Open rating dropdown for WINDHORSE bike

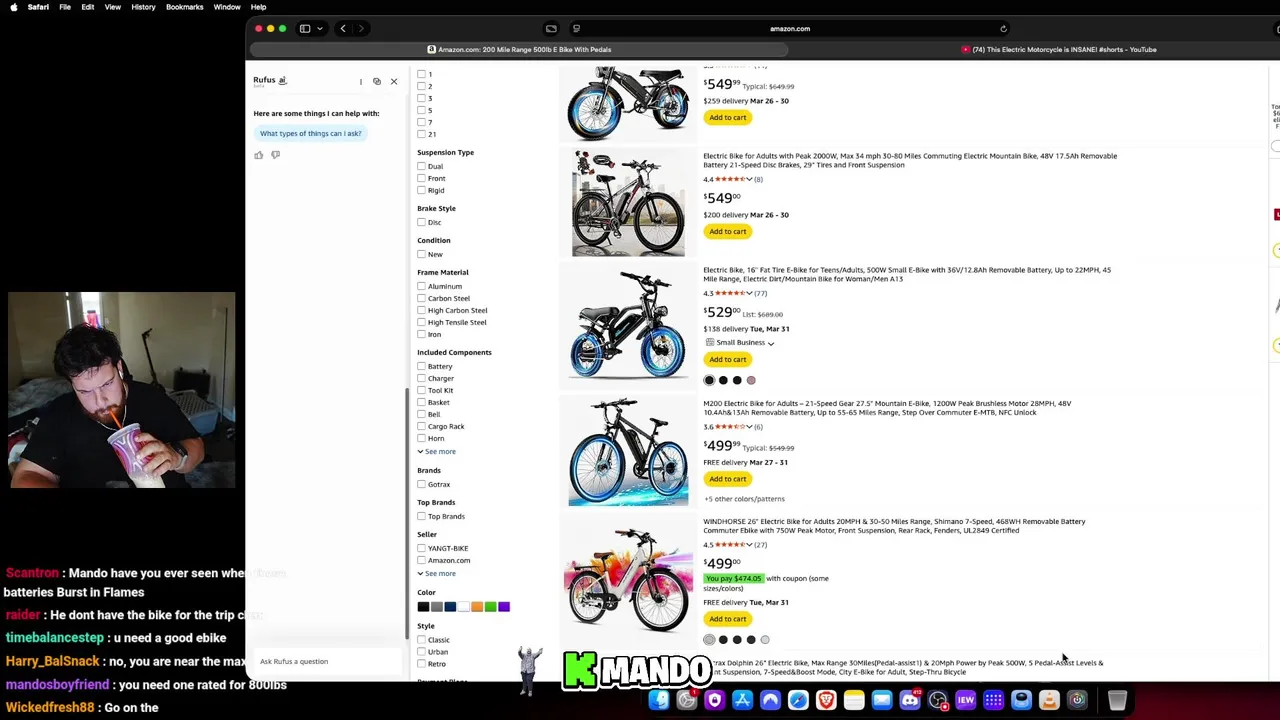tap(750, 545)
